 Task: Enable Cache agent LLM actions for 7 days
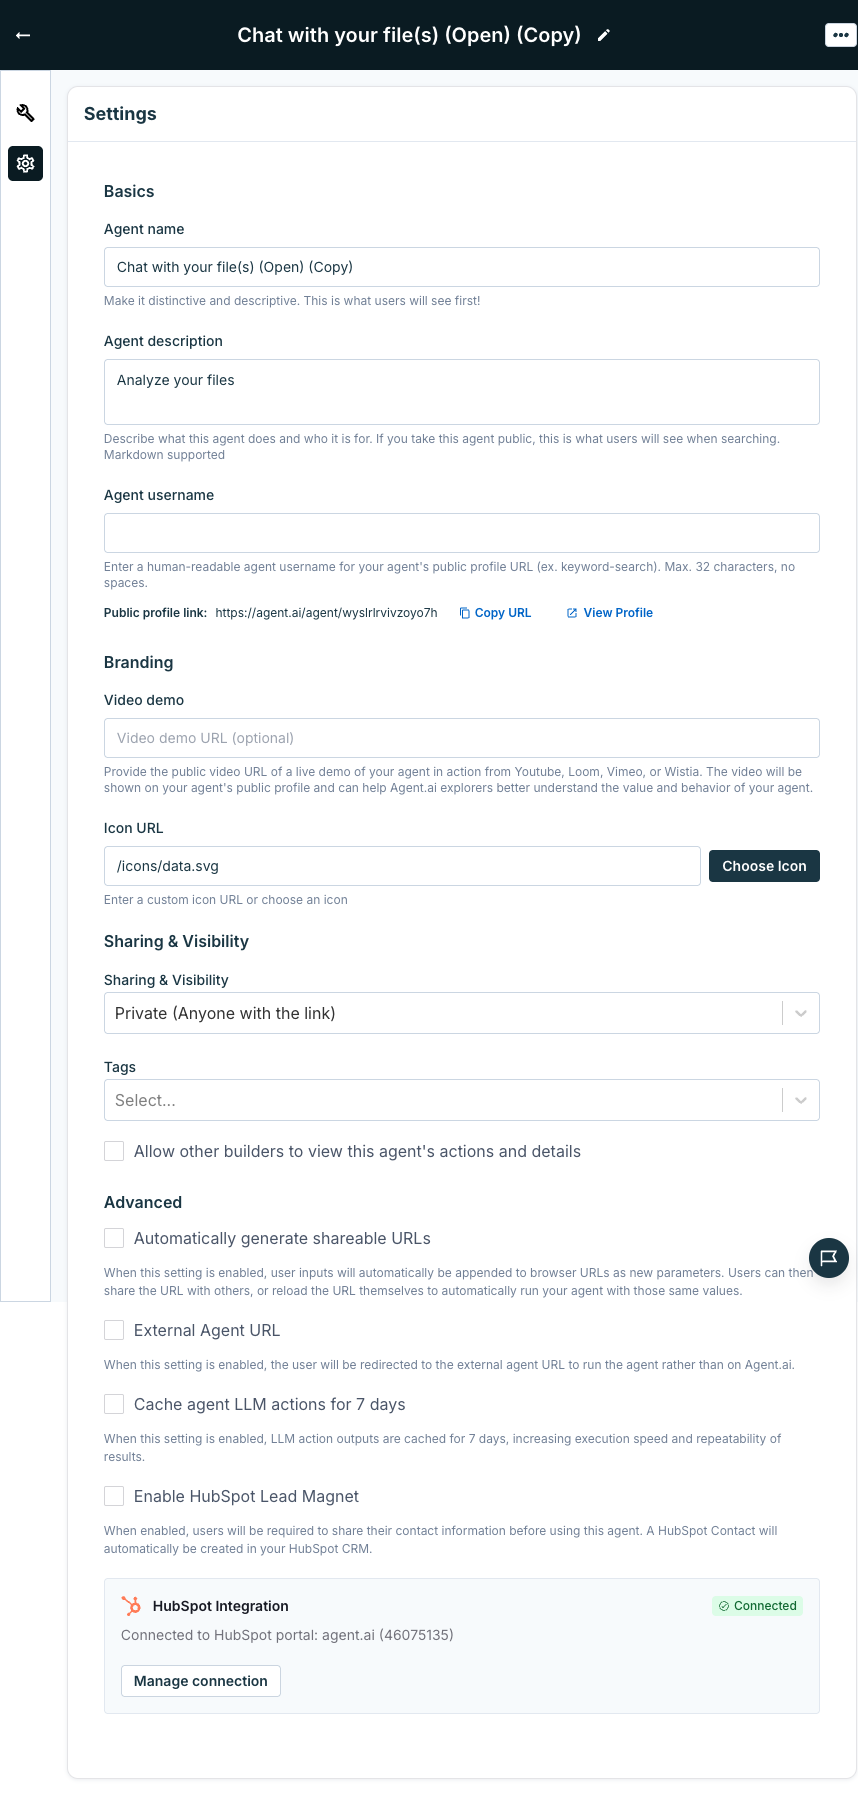point(113,1403)
